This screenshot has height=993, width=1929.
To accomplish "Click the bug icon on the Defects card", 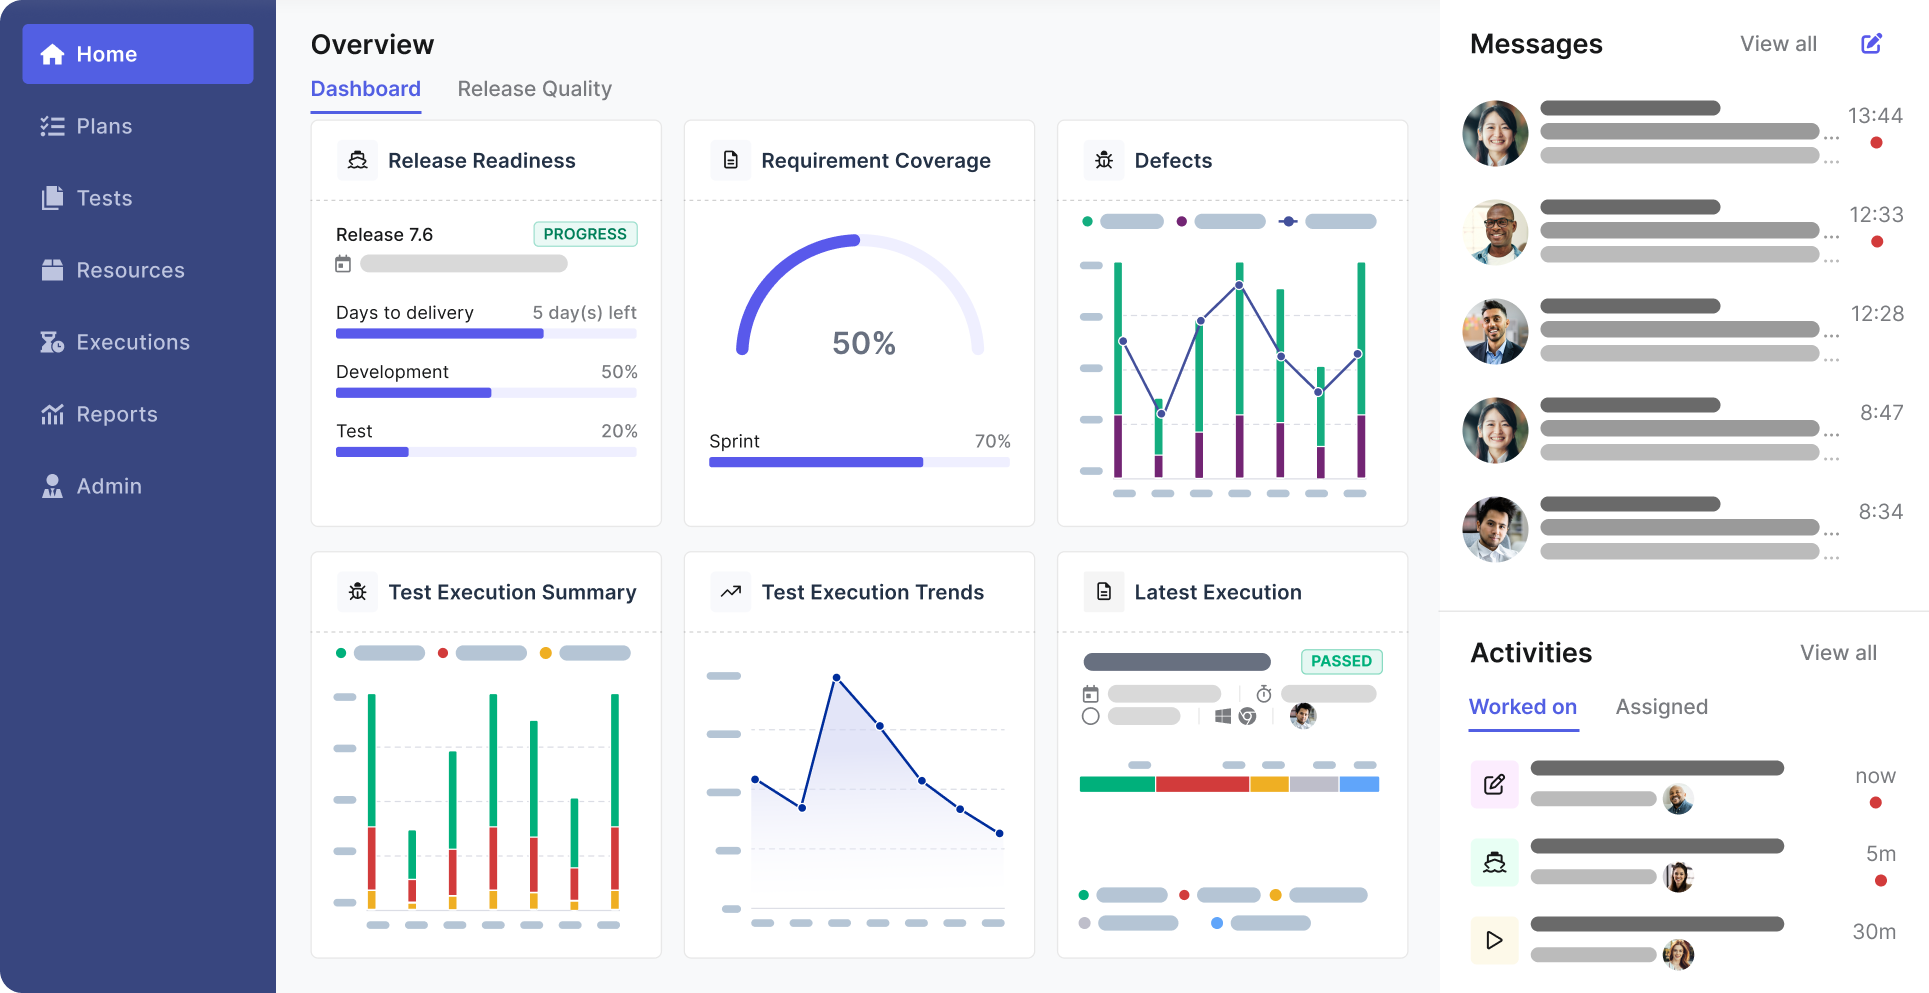I will click(x=1104, y=160).
